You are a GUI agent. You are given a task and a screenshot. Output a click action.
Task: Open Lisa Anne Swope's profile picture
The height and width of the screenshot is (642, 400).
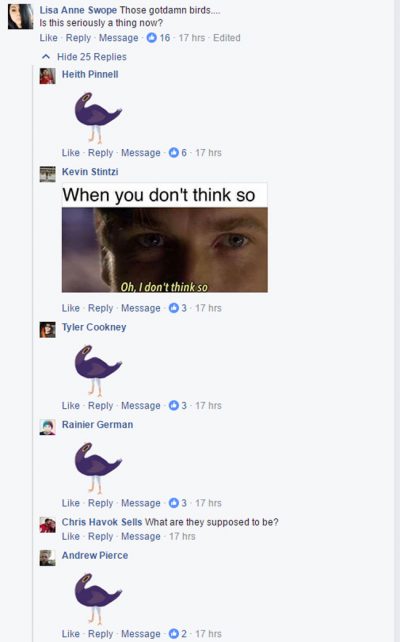20,16
